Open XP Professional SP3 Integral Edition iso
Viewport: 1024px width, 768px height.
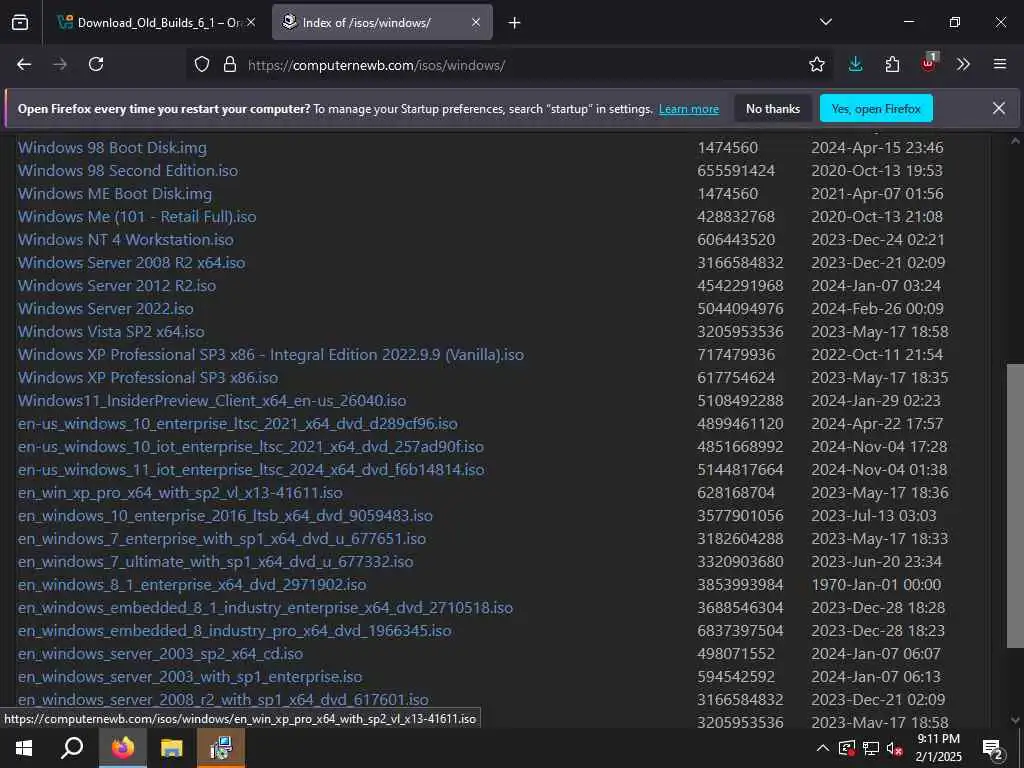(x=271, y=355)
